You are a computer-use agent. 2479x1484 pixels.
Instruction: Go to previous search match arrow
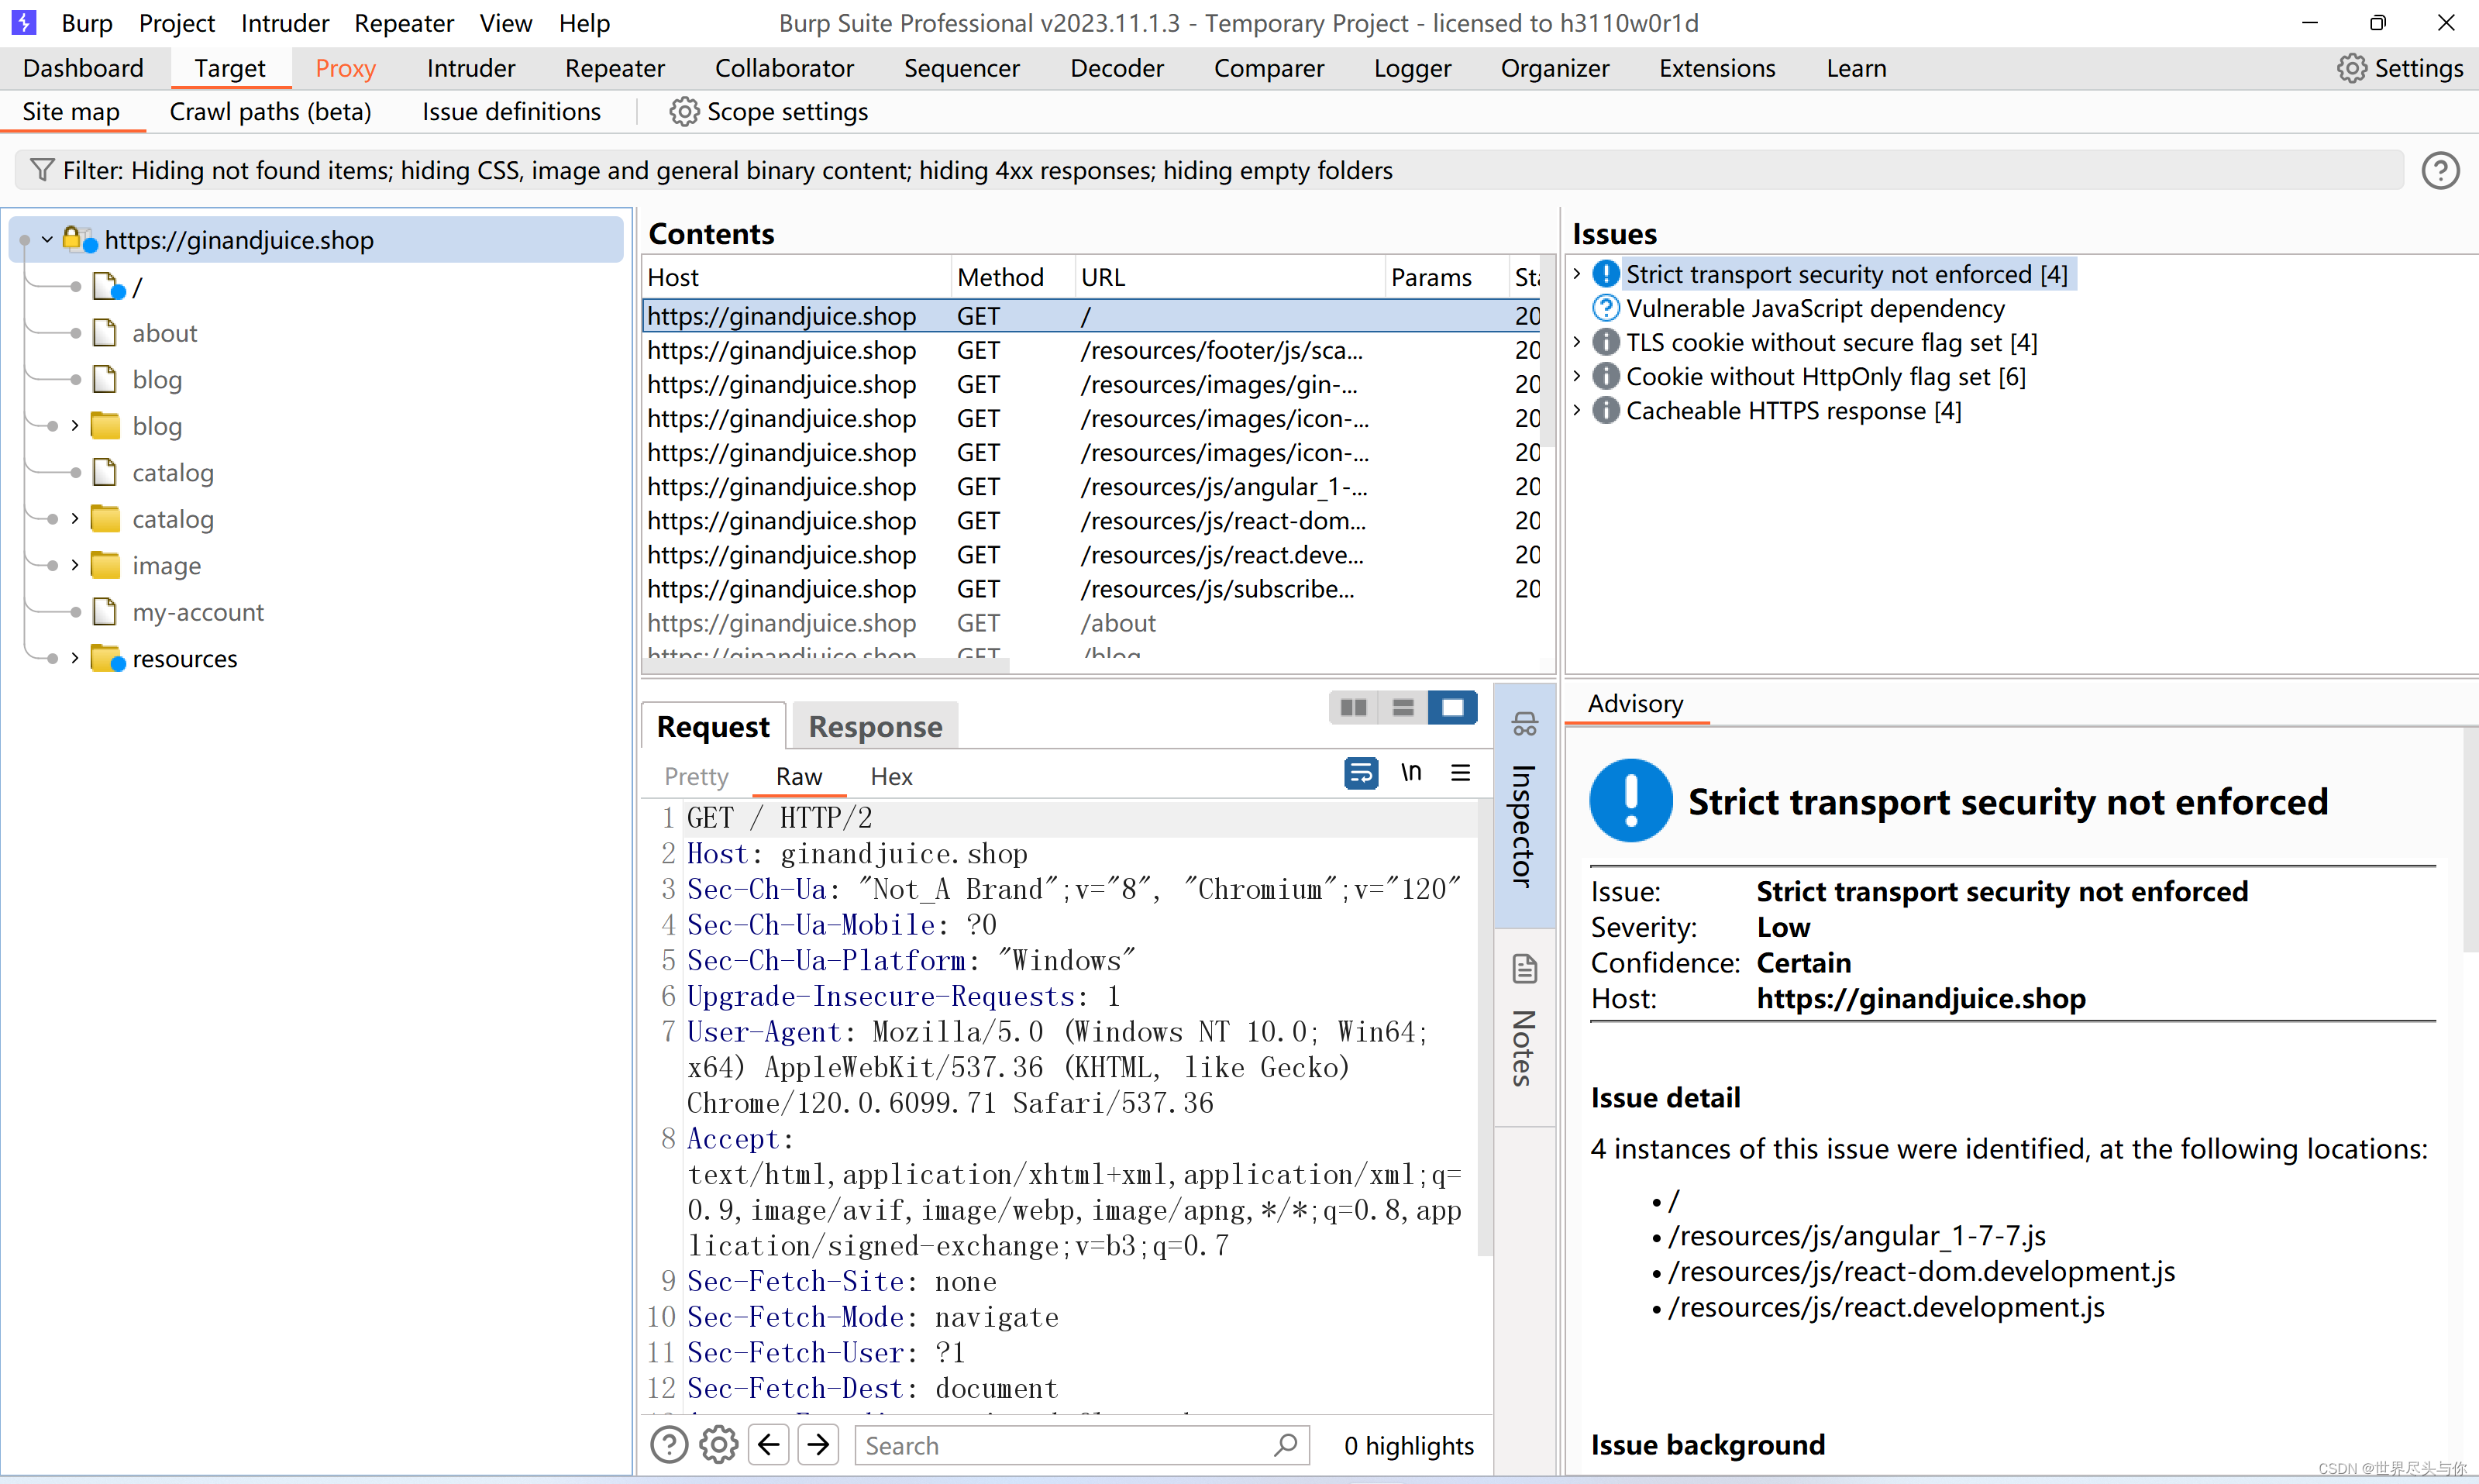click(768, 1445)
